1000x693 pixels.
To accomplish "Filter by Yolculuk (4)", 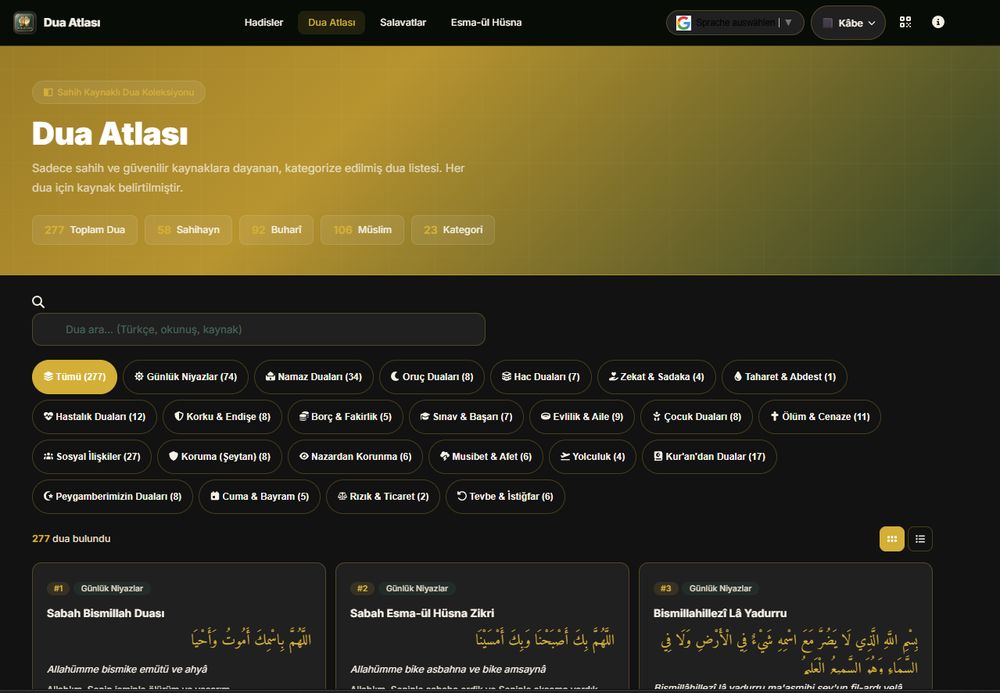I will [x=592, y=456].
